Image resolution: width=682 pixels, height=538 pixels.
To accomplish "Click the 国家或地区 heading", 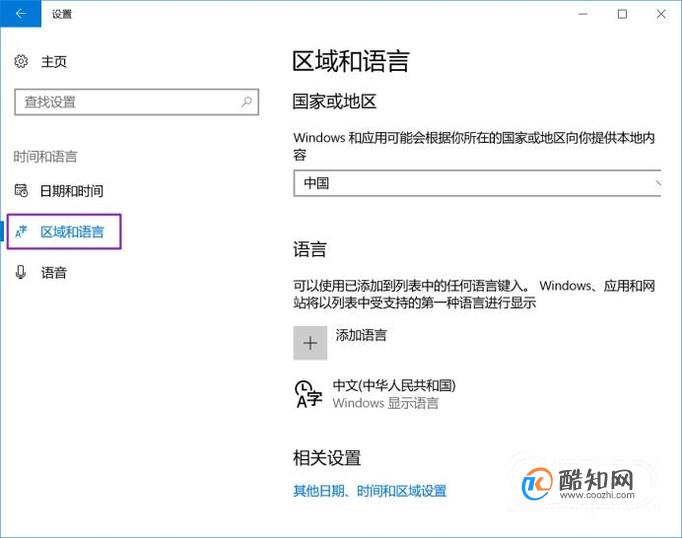I will pyautogui.click(x=334, y=101).
